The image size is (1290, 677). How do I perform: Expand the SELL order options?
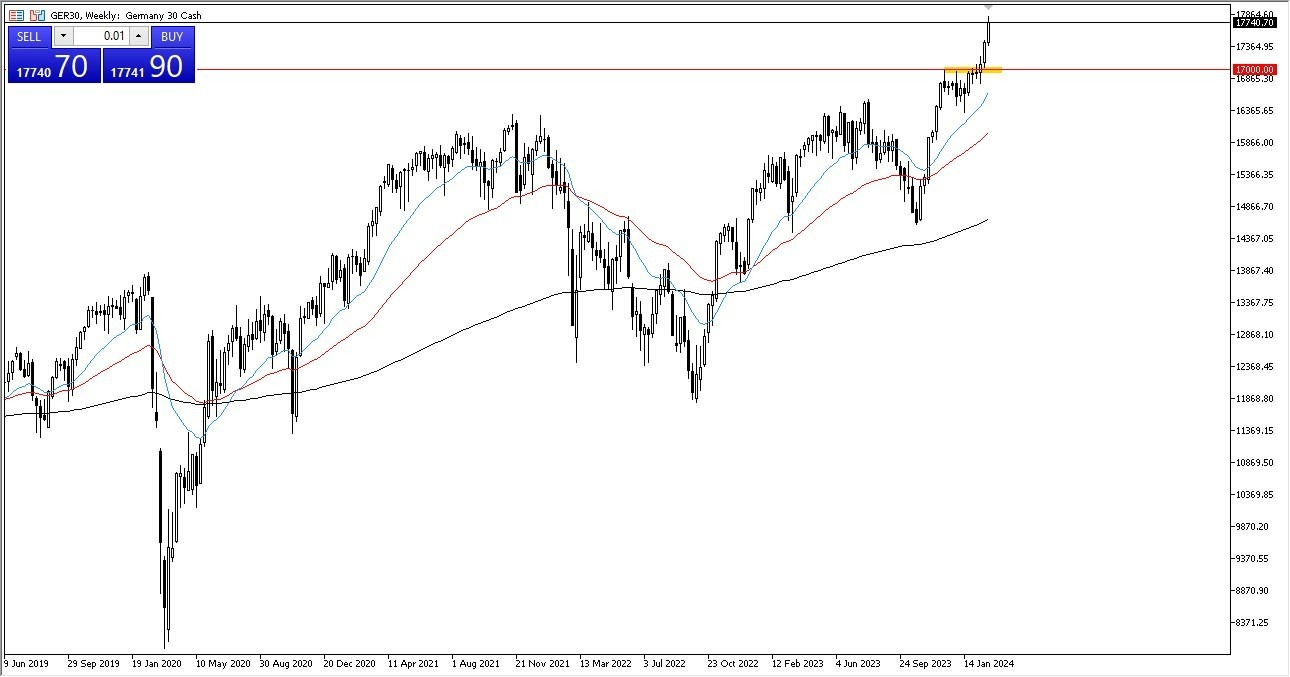point(29,37)
